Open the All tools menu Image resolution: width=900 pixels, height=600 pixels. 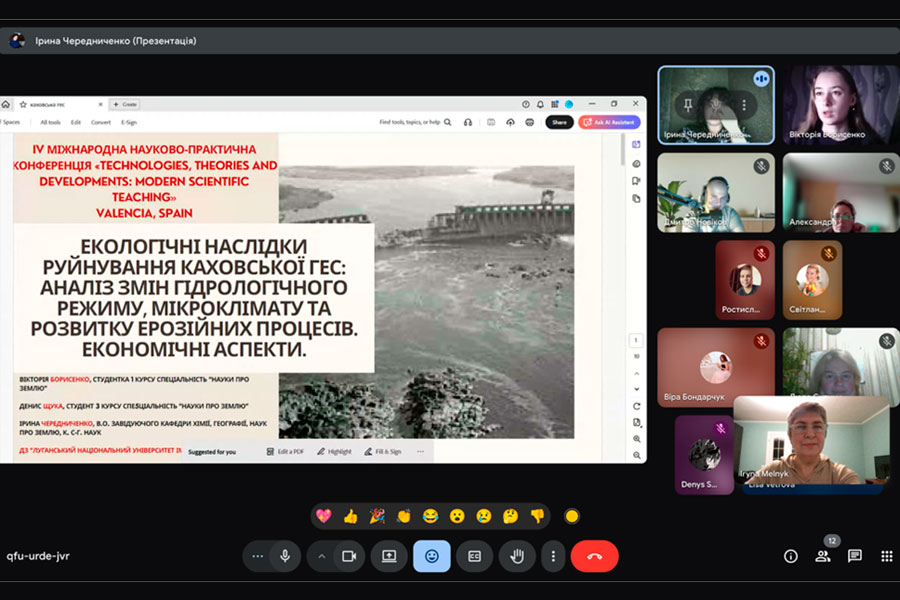click(x=51, y=122)
